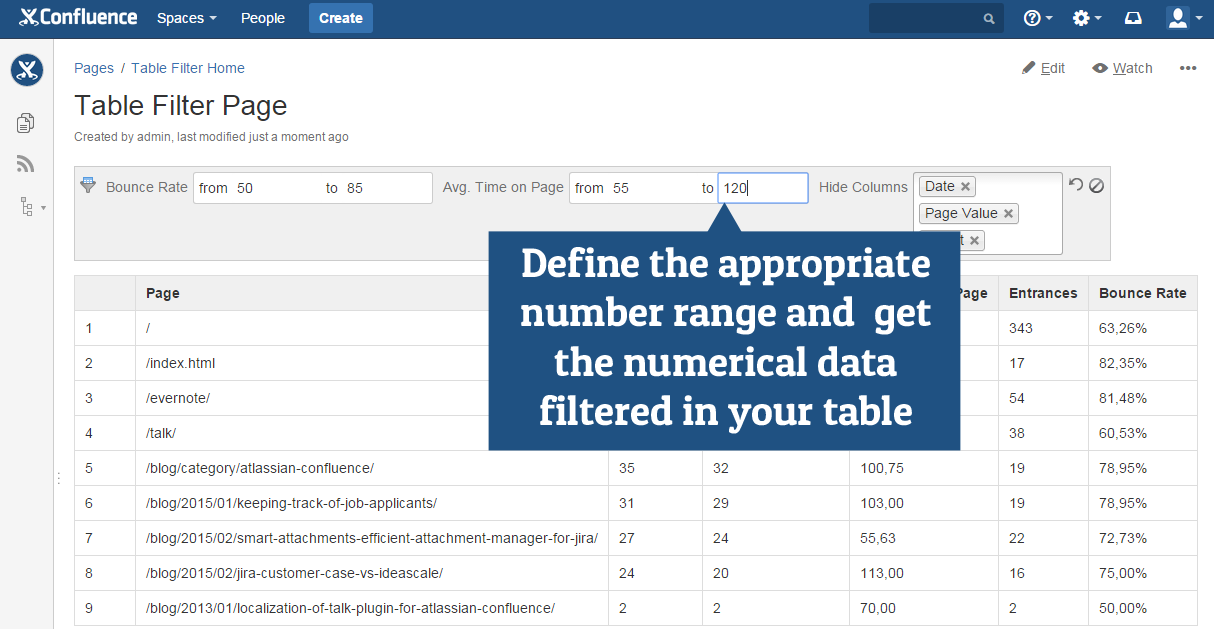Click the Pages breadcrumb link
Image resolution: width=1214 pixels, height=629 pixels.
(x=94, y=68)
